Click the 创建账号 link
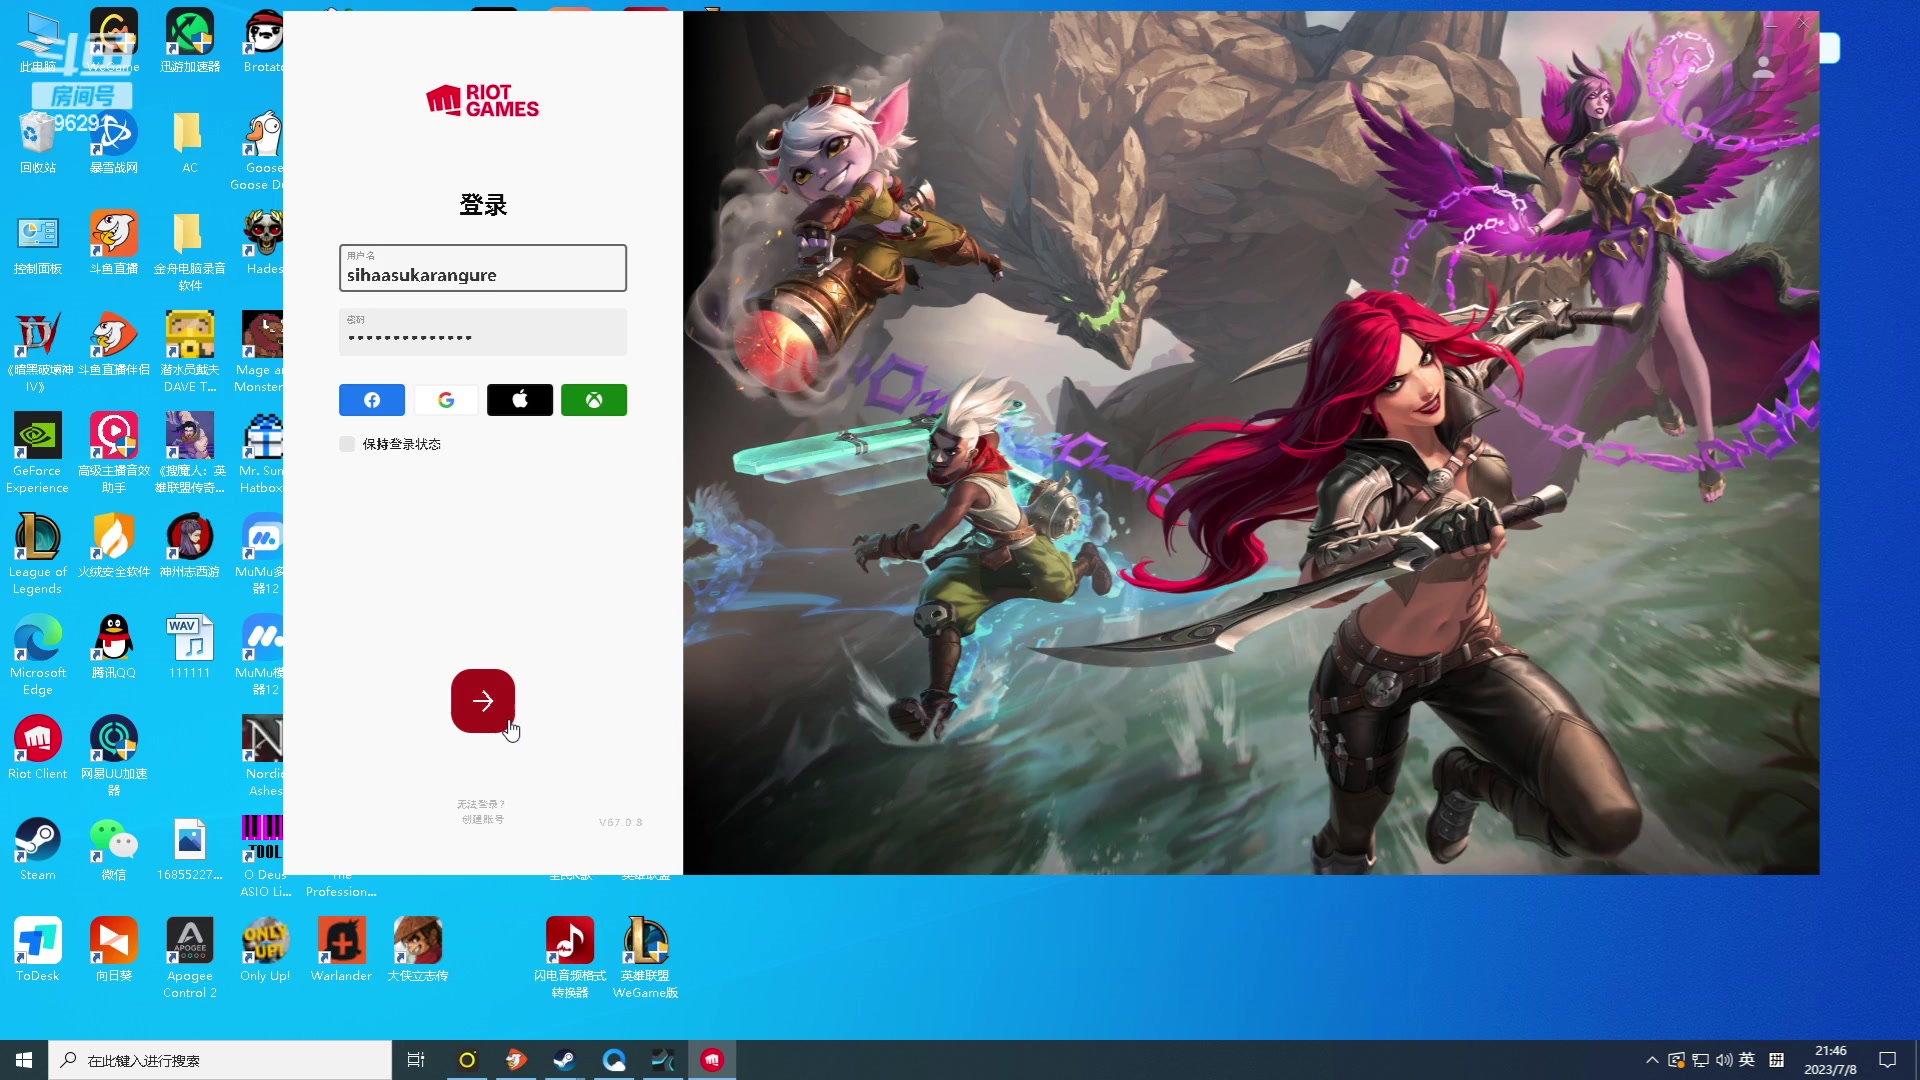The height and width of the screenshot is (1080, 1920). [482, 819]
